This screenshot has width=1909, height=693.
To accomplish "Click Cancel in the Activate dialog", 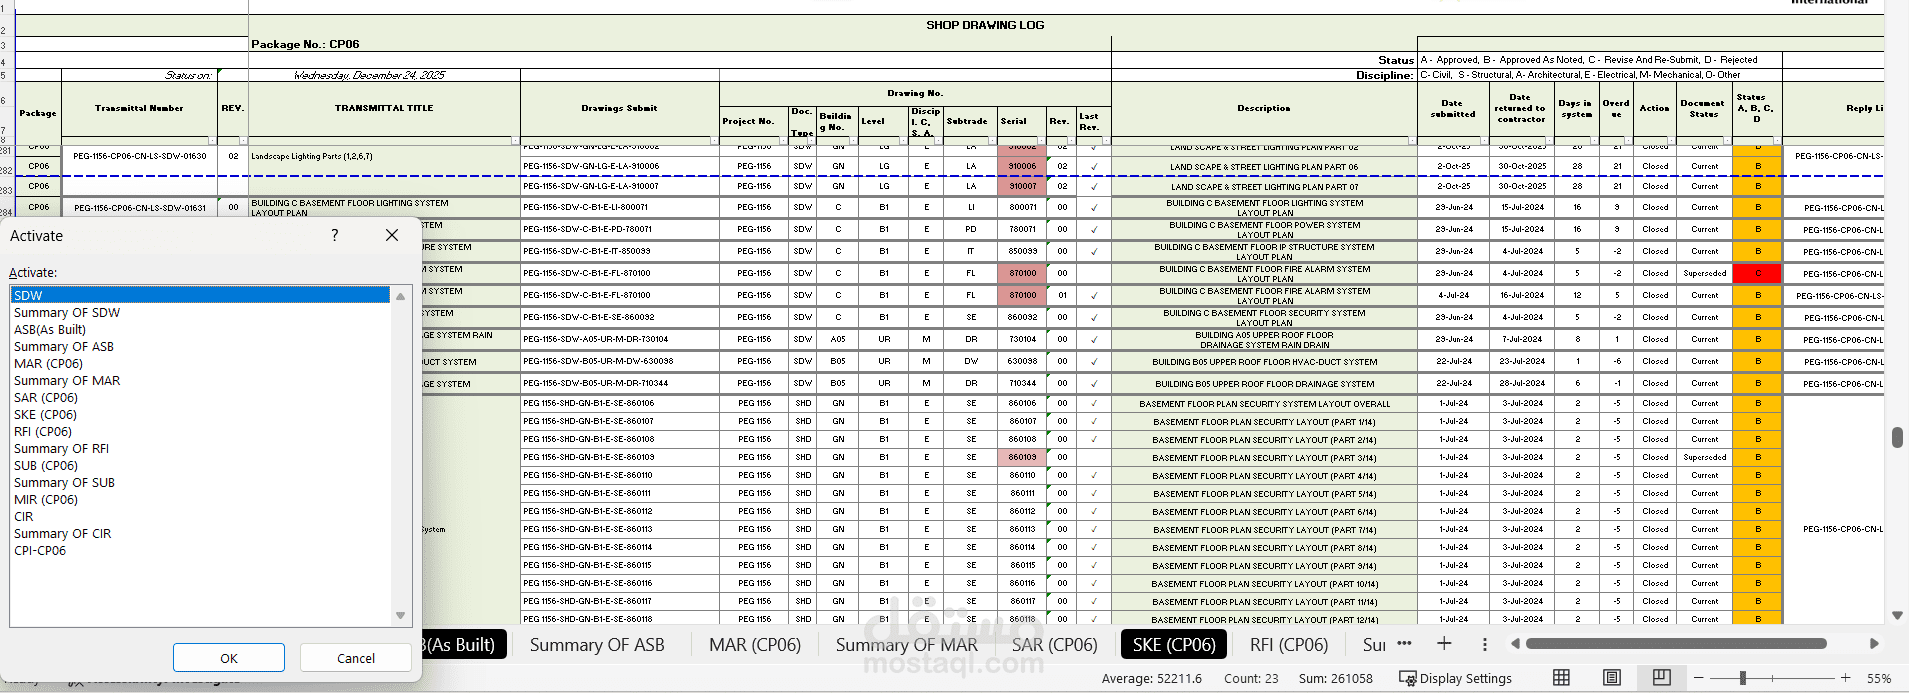I will (356, 658).
